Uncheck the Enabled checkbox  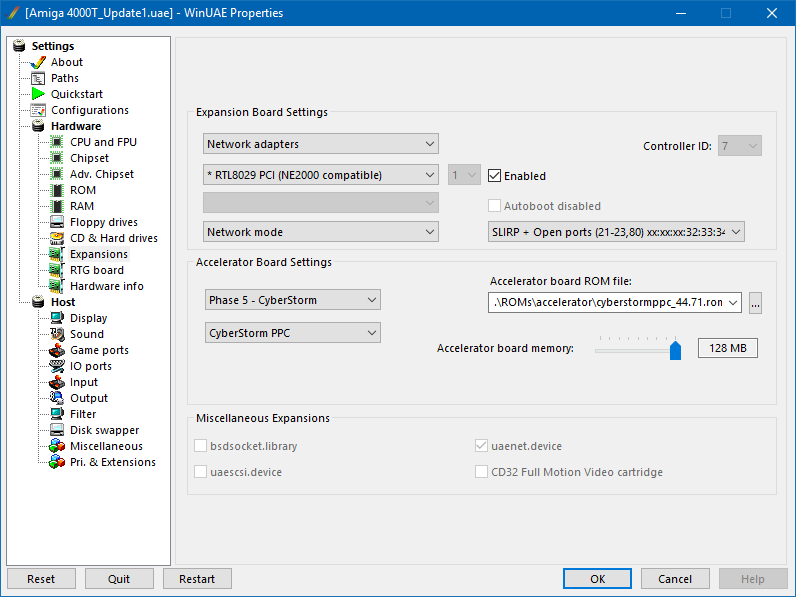pos(494,176)
